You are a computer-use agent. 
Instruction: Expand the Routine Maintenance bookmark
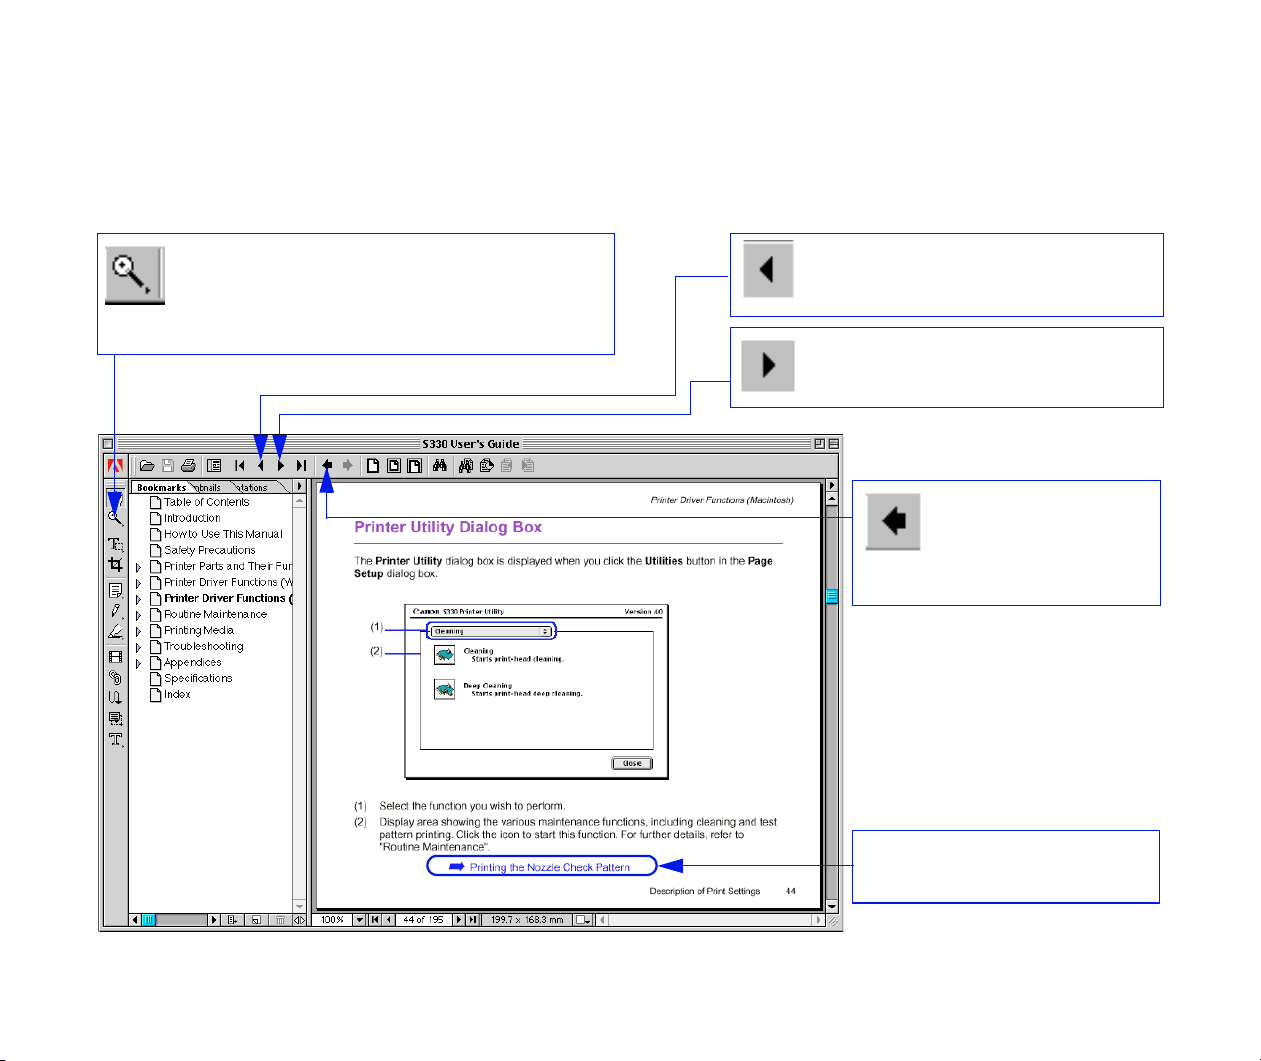(139, 615)
